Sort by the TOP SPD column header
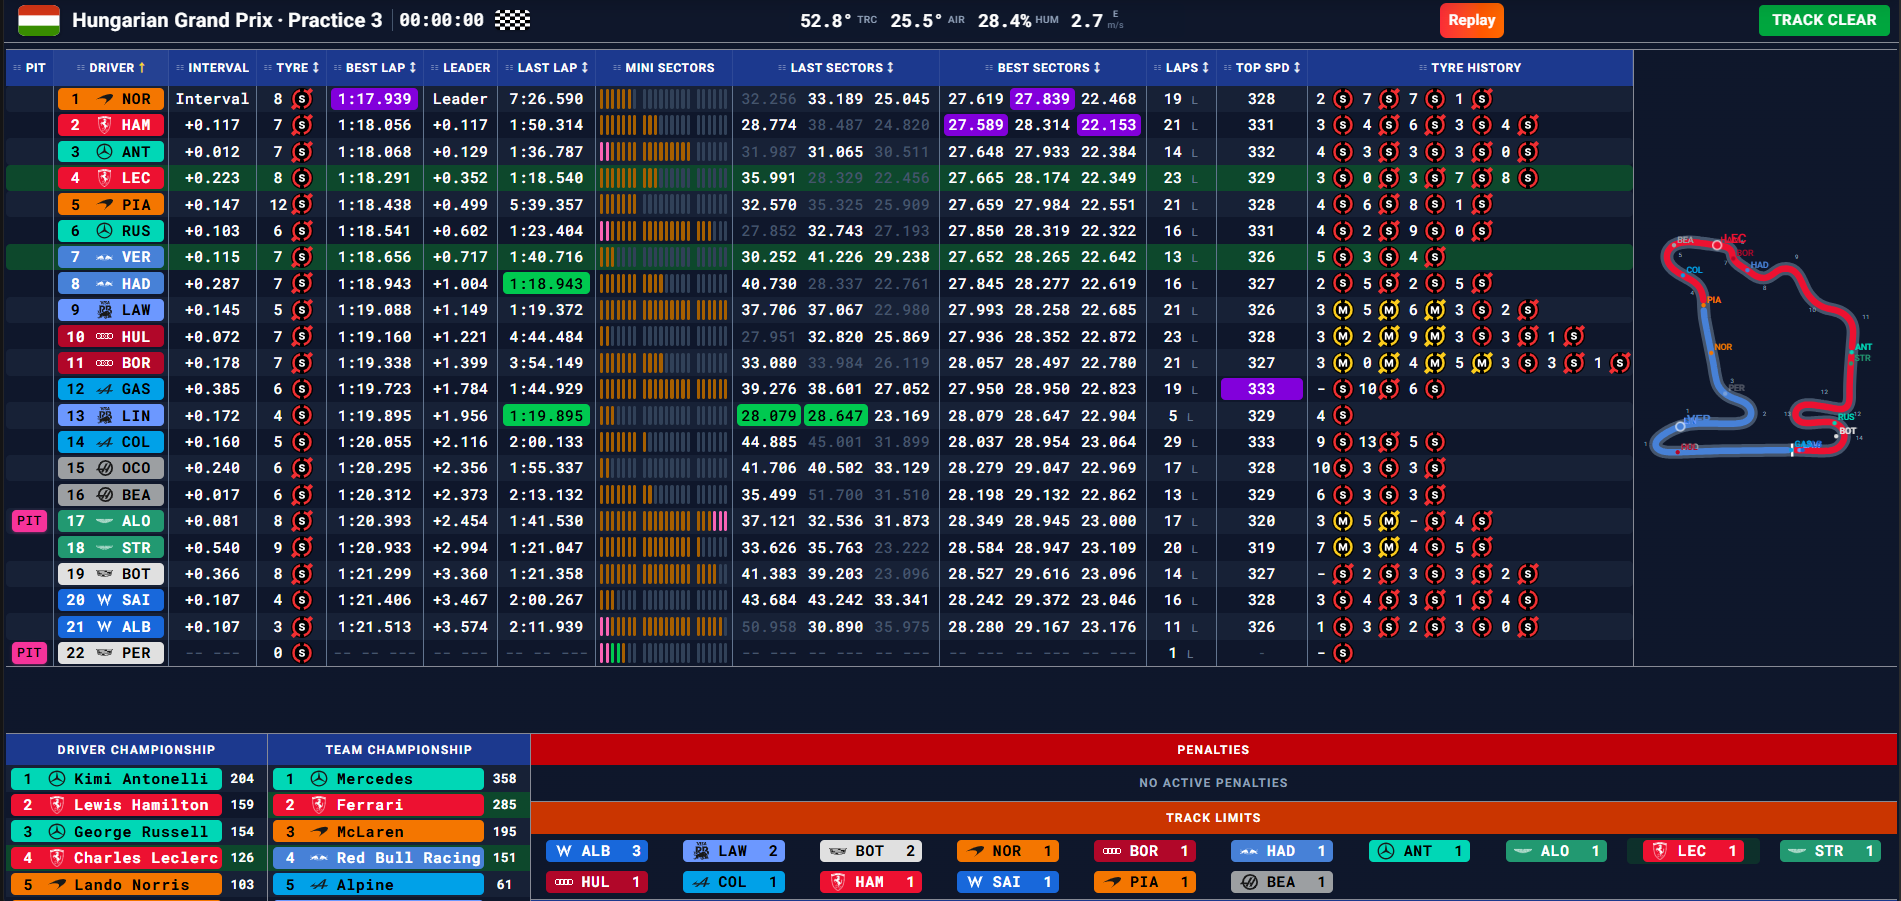This screenshot has width=1901, height=901. point(1262,68)
